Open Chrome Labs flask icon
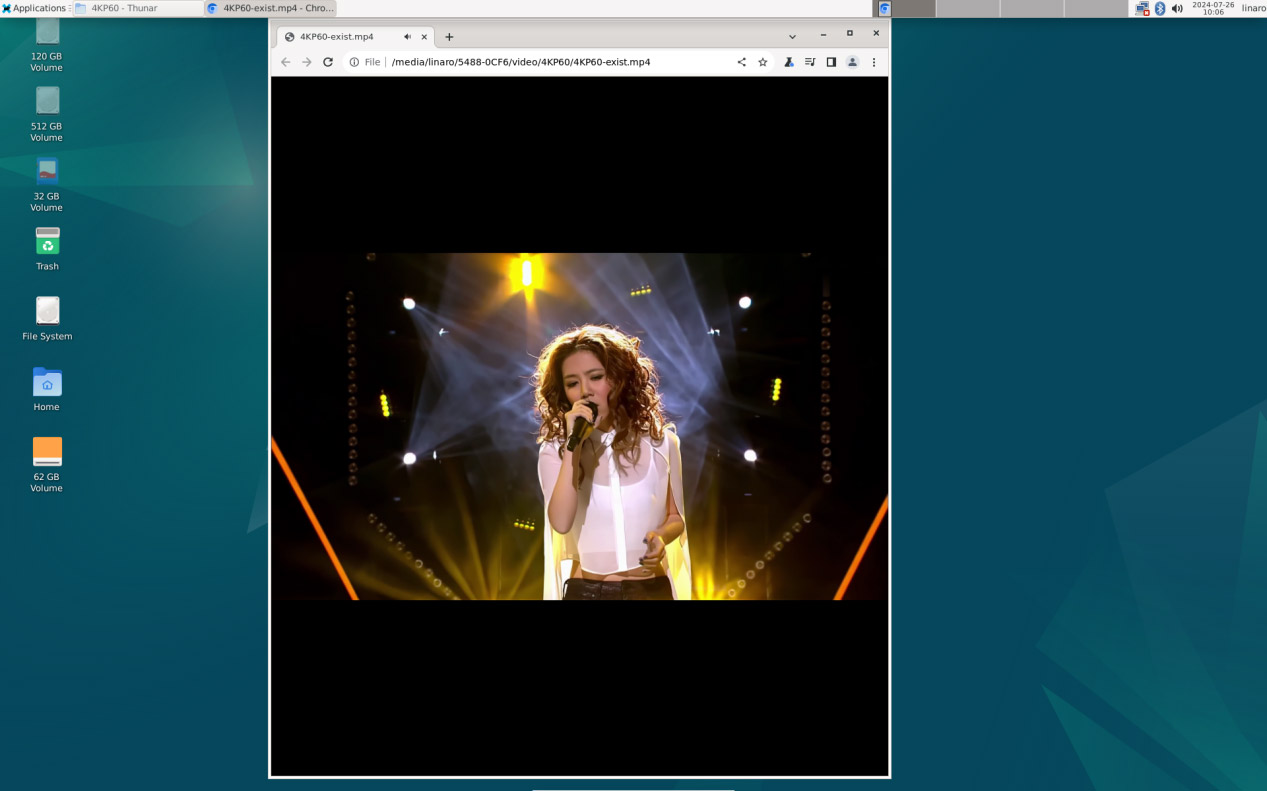 pyautogui.click(x=789, y=62)
